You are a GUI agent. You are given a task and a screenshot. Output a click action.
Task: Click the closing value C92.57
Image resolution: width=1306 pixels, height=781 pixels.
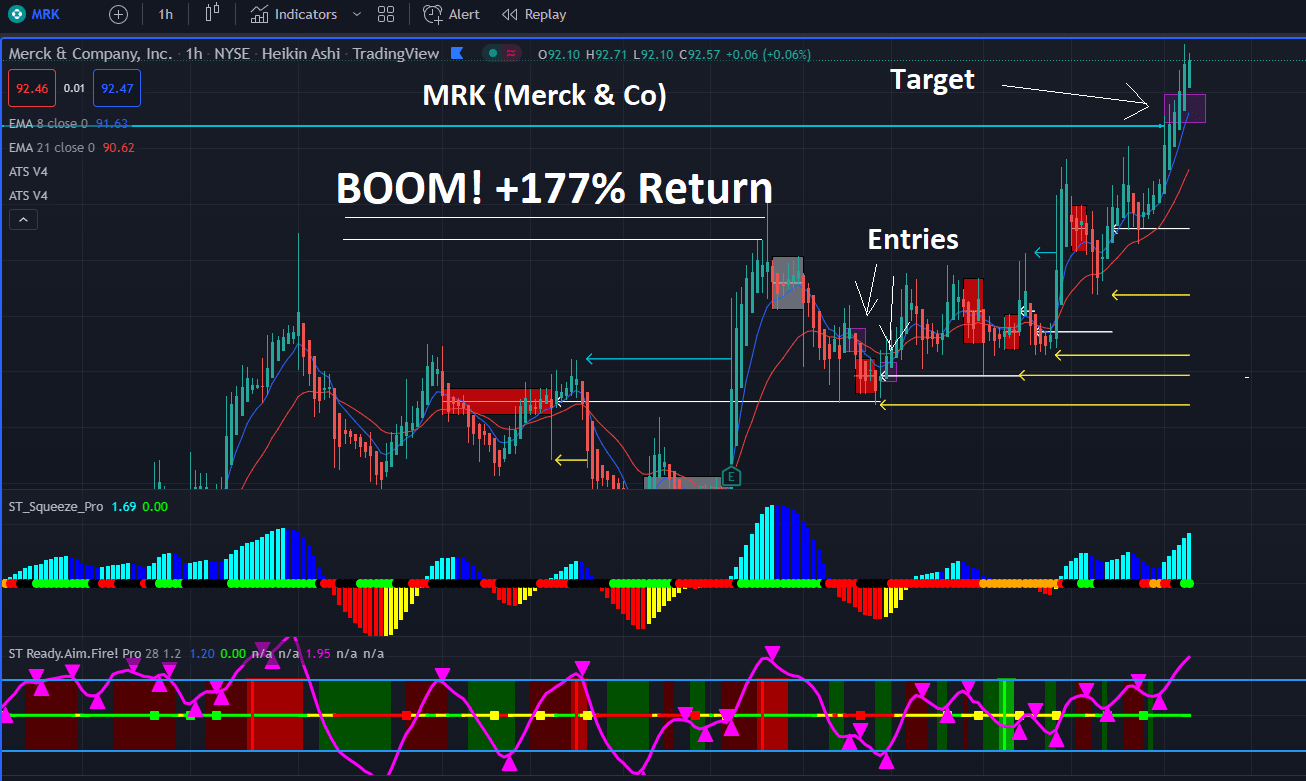(x=700, y=54)
